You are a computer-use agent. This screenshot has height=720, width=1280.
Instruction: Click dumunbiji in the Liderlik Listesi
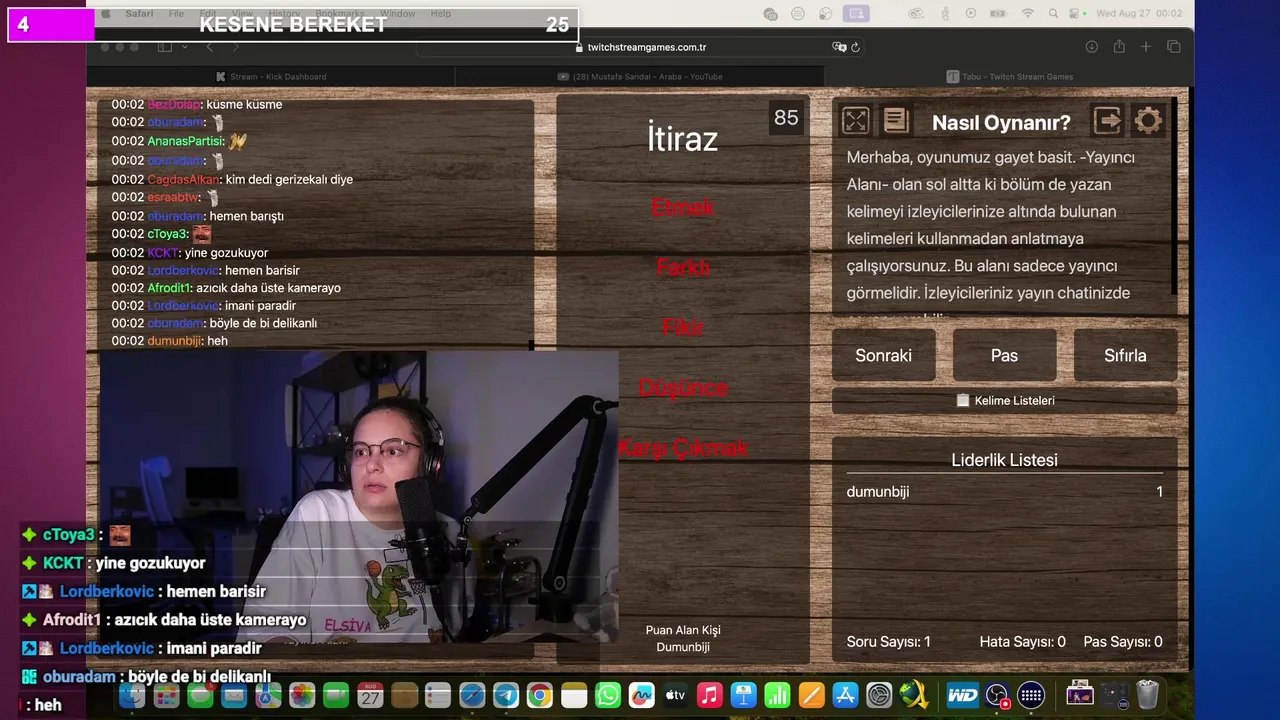(878, 492)
